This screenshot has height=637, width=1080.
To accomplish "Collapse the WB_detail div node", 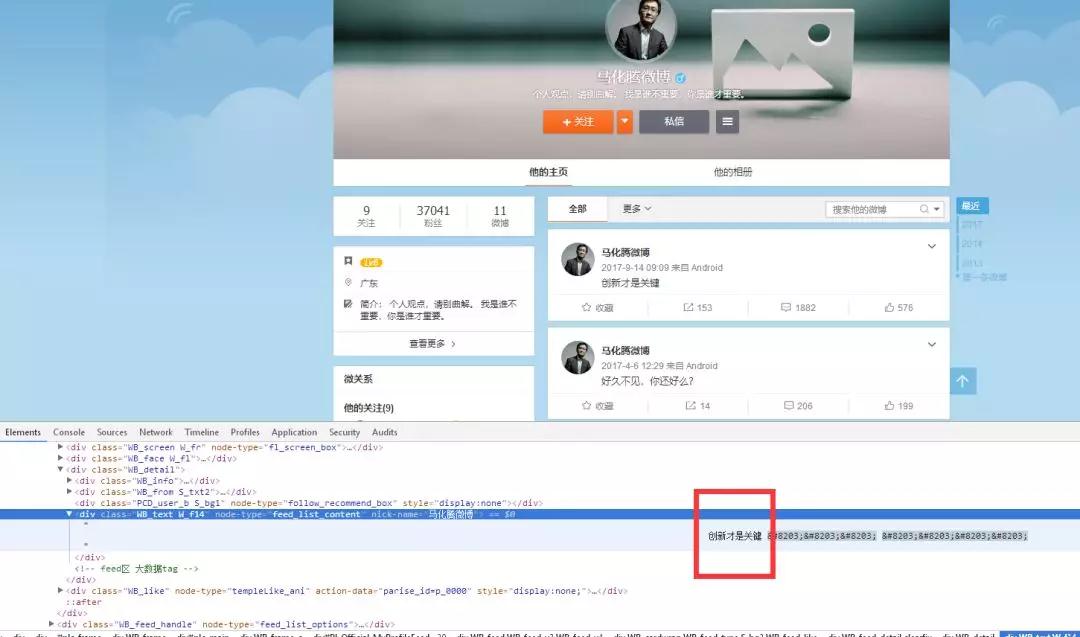I will point(61,469).
